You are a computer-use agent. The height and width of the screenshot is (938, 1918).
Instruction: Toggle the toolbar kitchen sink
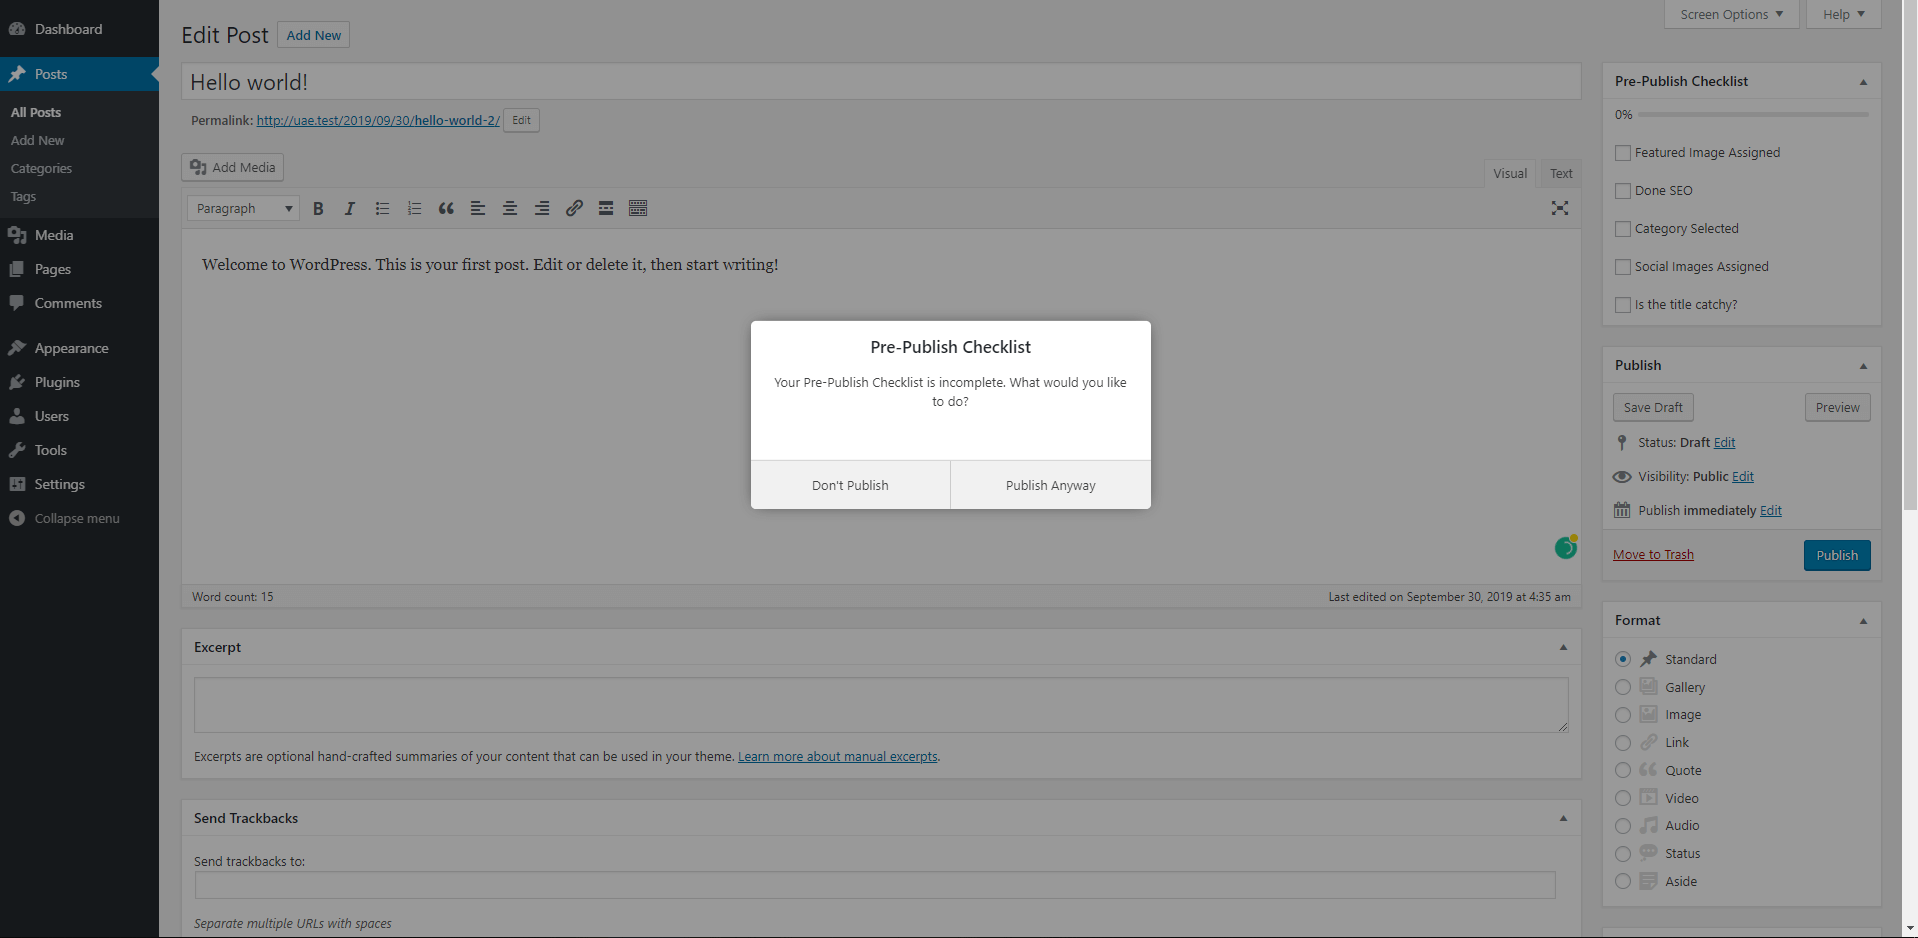[x=638, y=208]
